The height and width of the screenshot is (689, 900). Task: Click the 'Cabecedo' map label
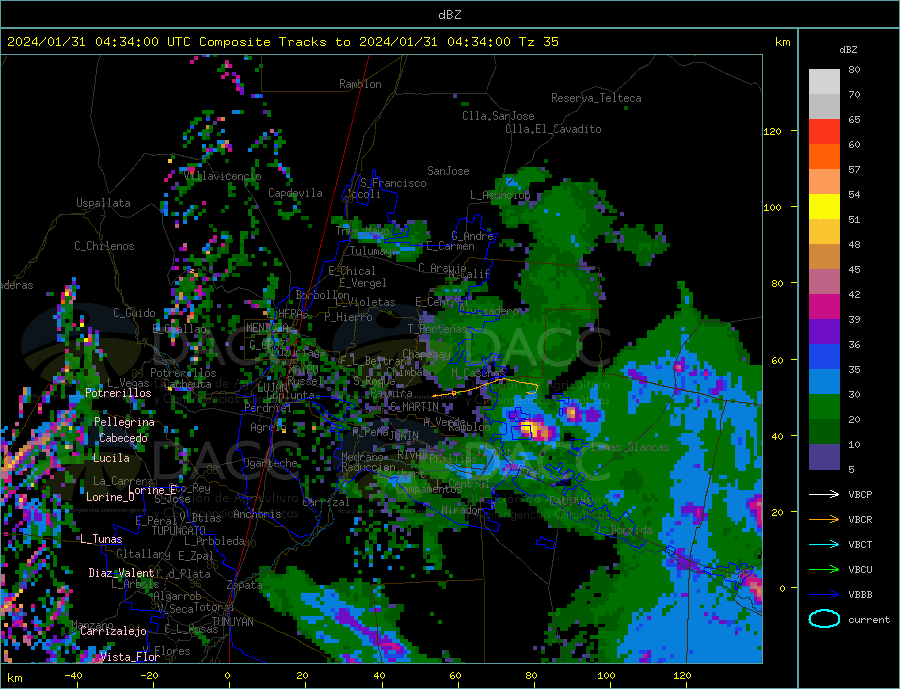pyautogui.click(x=123, y=438)
